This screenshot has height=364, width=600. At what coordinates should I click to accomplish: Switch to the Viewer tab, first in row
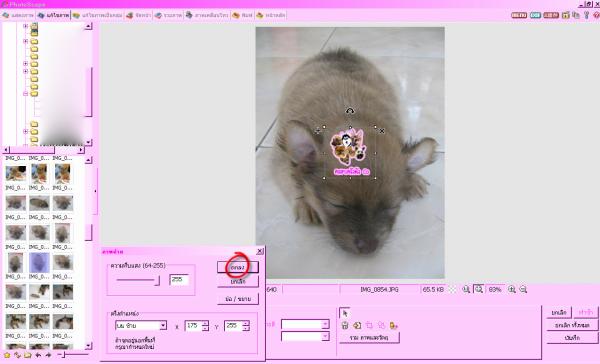pyautogui.click(x=18, y=15)
